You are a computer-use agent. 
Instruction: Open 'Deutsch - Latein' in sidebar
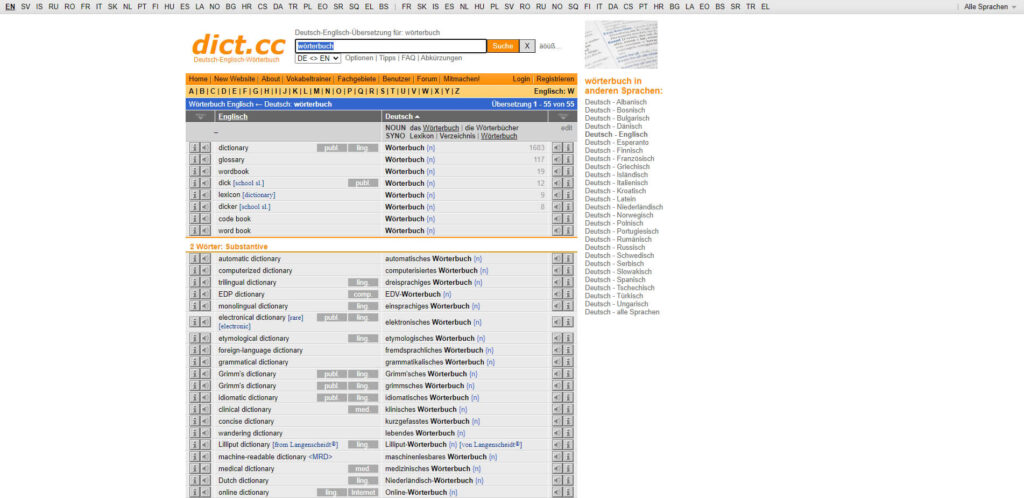coord(610,199)
